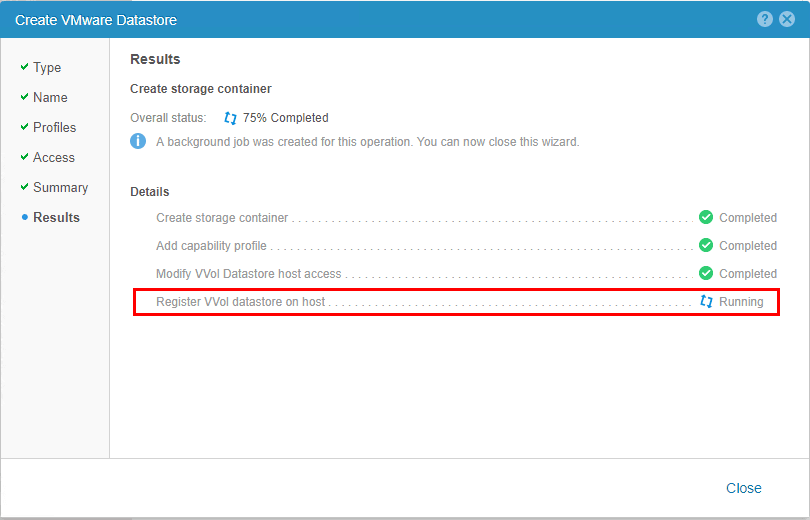This screenshot has height=520, width=810.
Task: Click the running spinner for Register VVol datastore
Action: (x=706, y=302)
